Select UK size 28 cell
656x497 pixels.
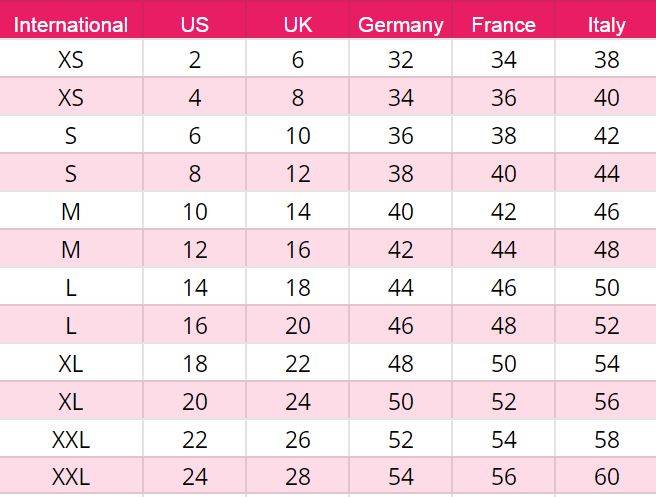point(298,477)
